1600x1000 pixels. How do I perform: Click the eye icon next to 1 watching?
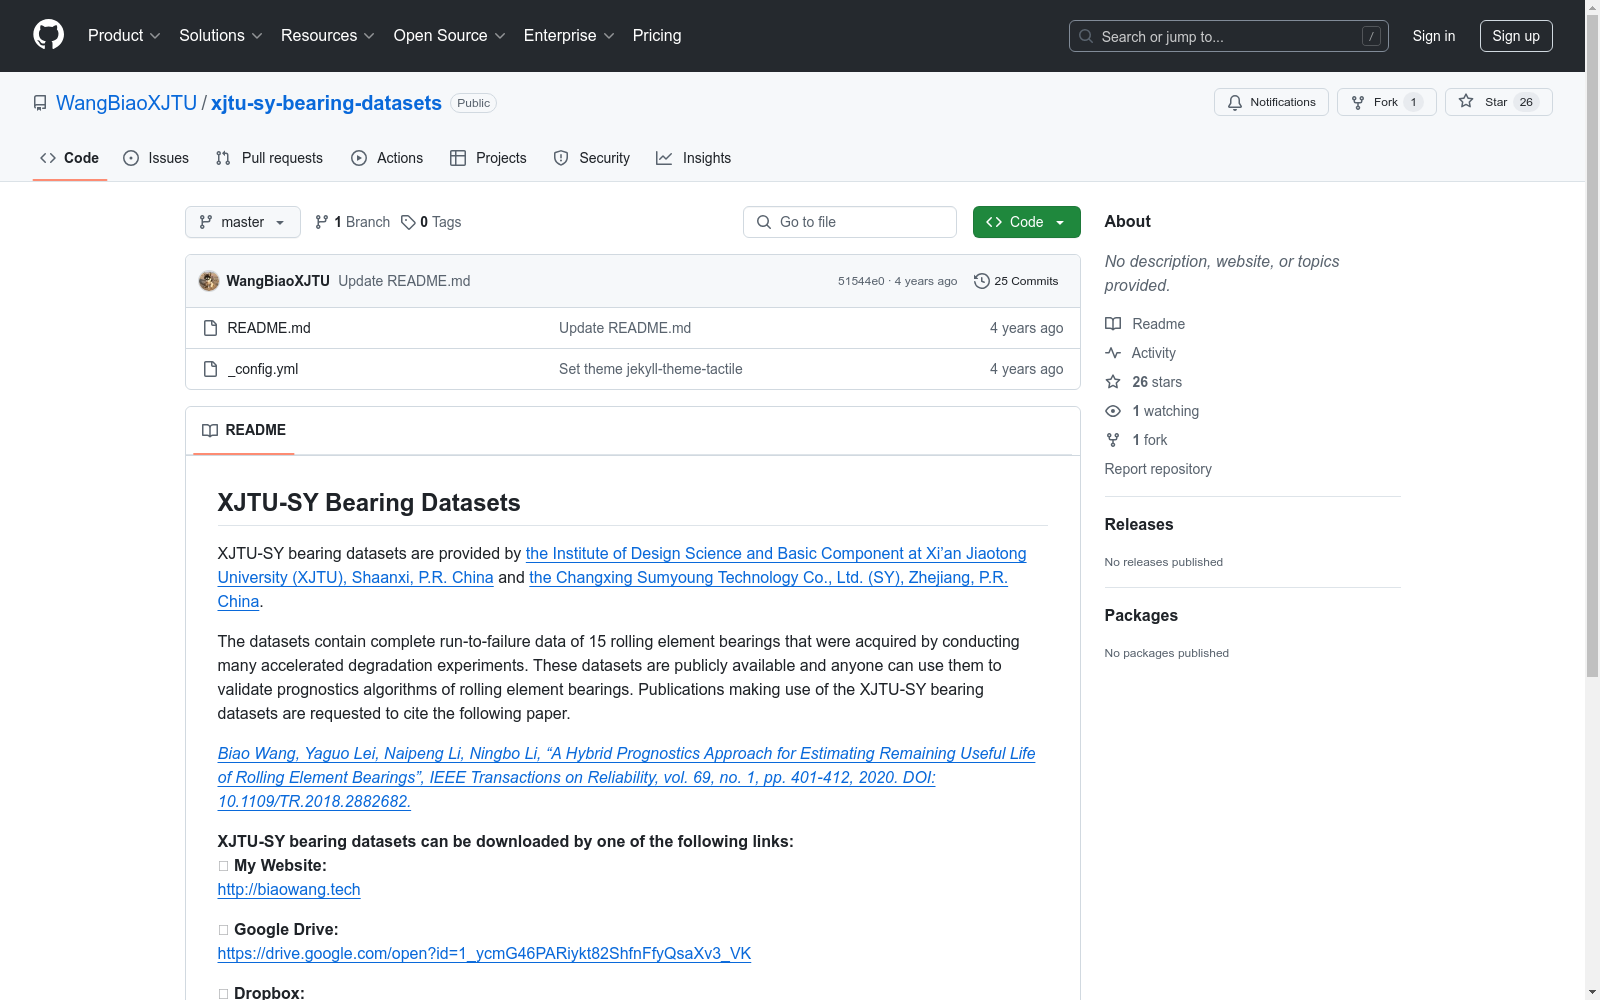[x=1113, y=411]
